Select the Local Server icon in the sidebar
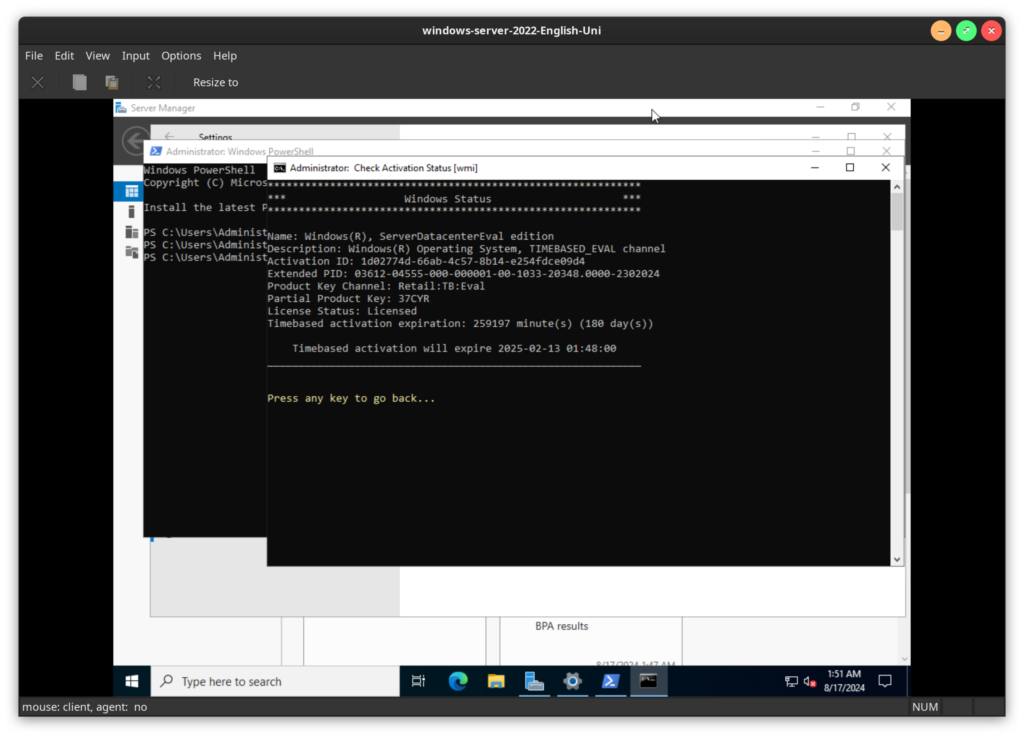1024x737 pixels. [x=131, y=212]
